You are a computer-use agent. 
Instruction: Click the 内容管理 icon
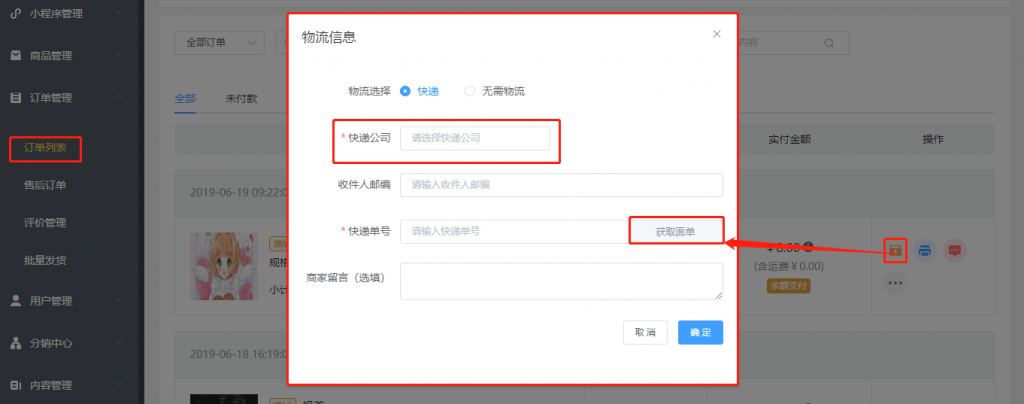16,385
